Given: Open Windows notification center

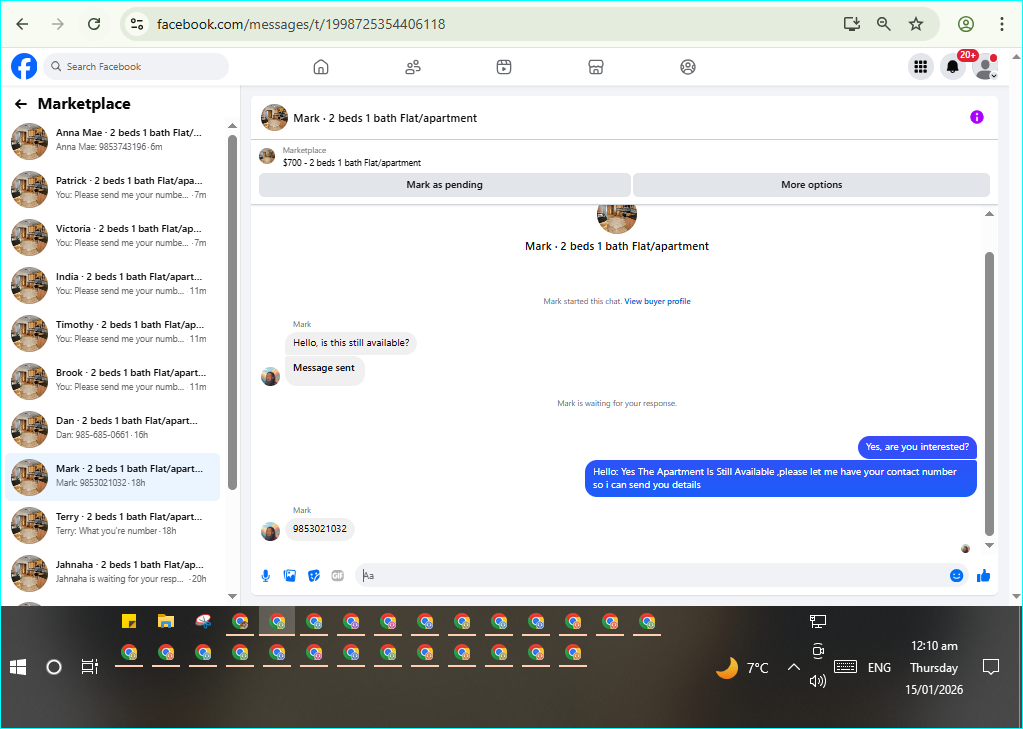Looking at the screenshot, I should (991, 667).
